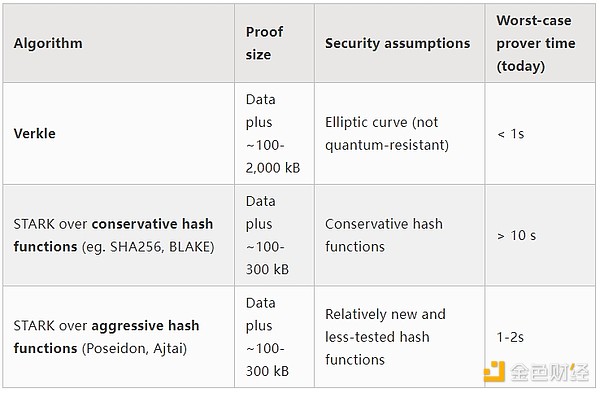Click the golden watermark logo icon
Viewport: 600px width, 393px height.
click(x=494, y=371)
